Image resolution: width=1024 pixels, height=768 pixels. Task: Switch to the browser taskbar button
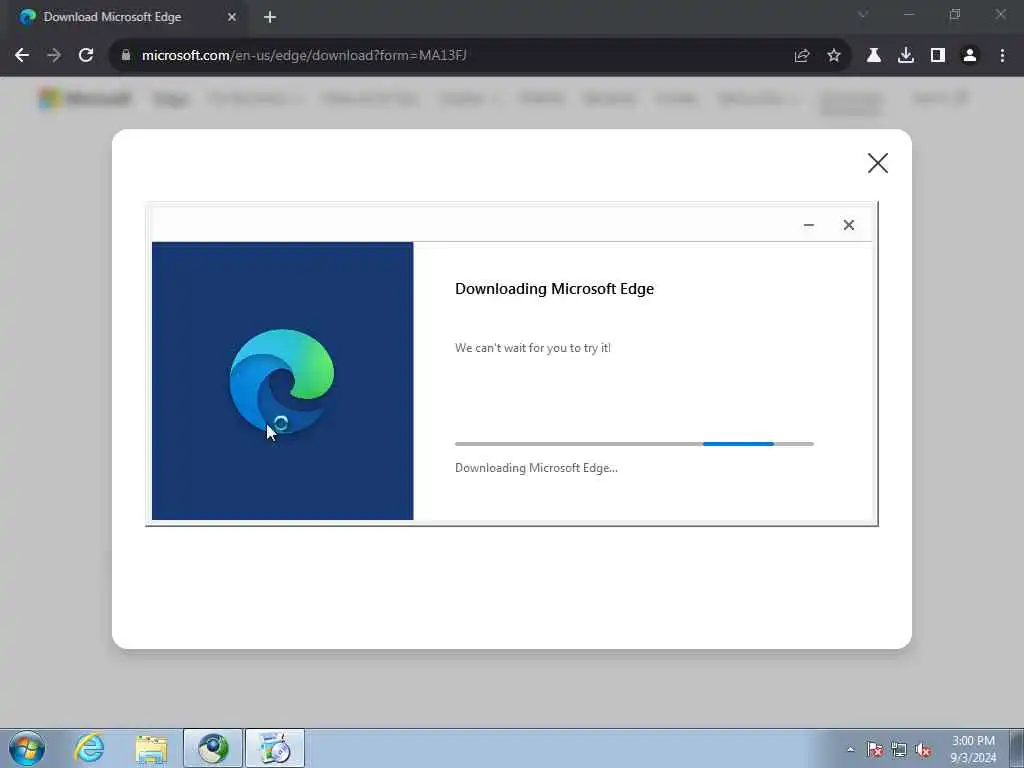(213, 748)
